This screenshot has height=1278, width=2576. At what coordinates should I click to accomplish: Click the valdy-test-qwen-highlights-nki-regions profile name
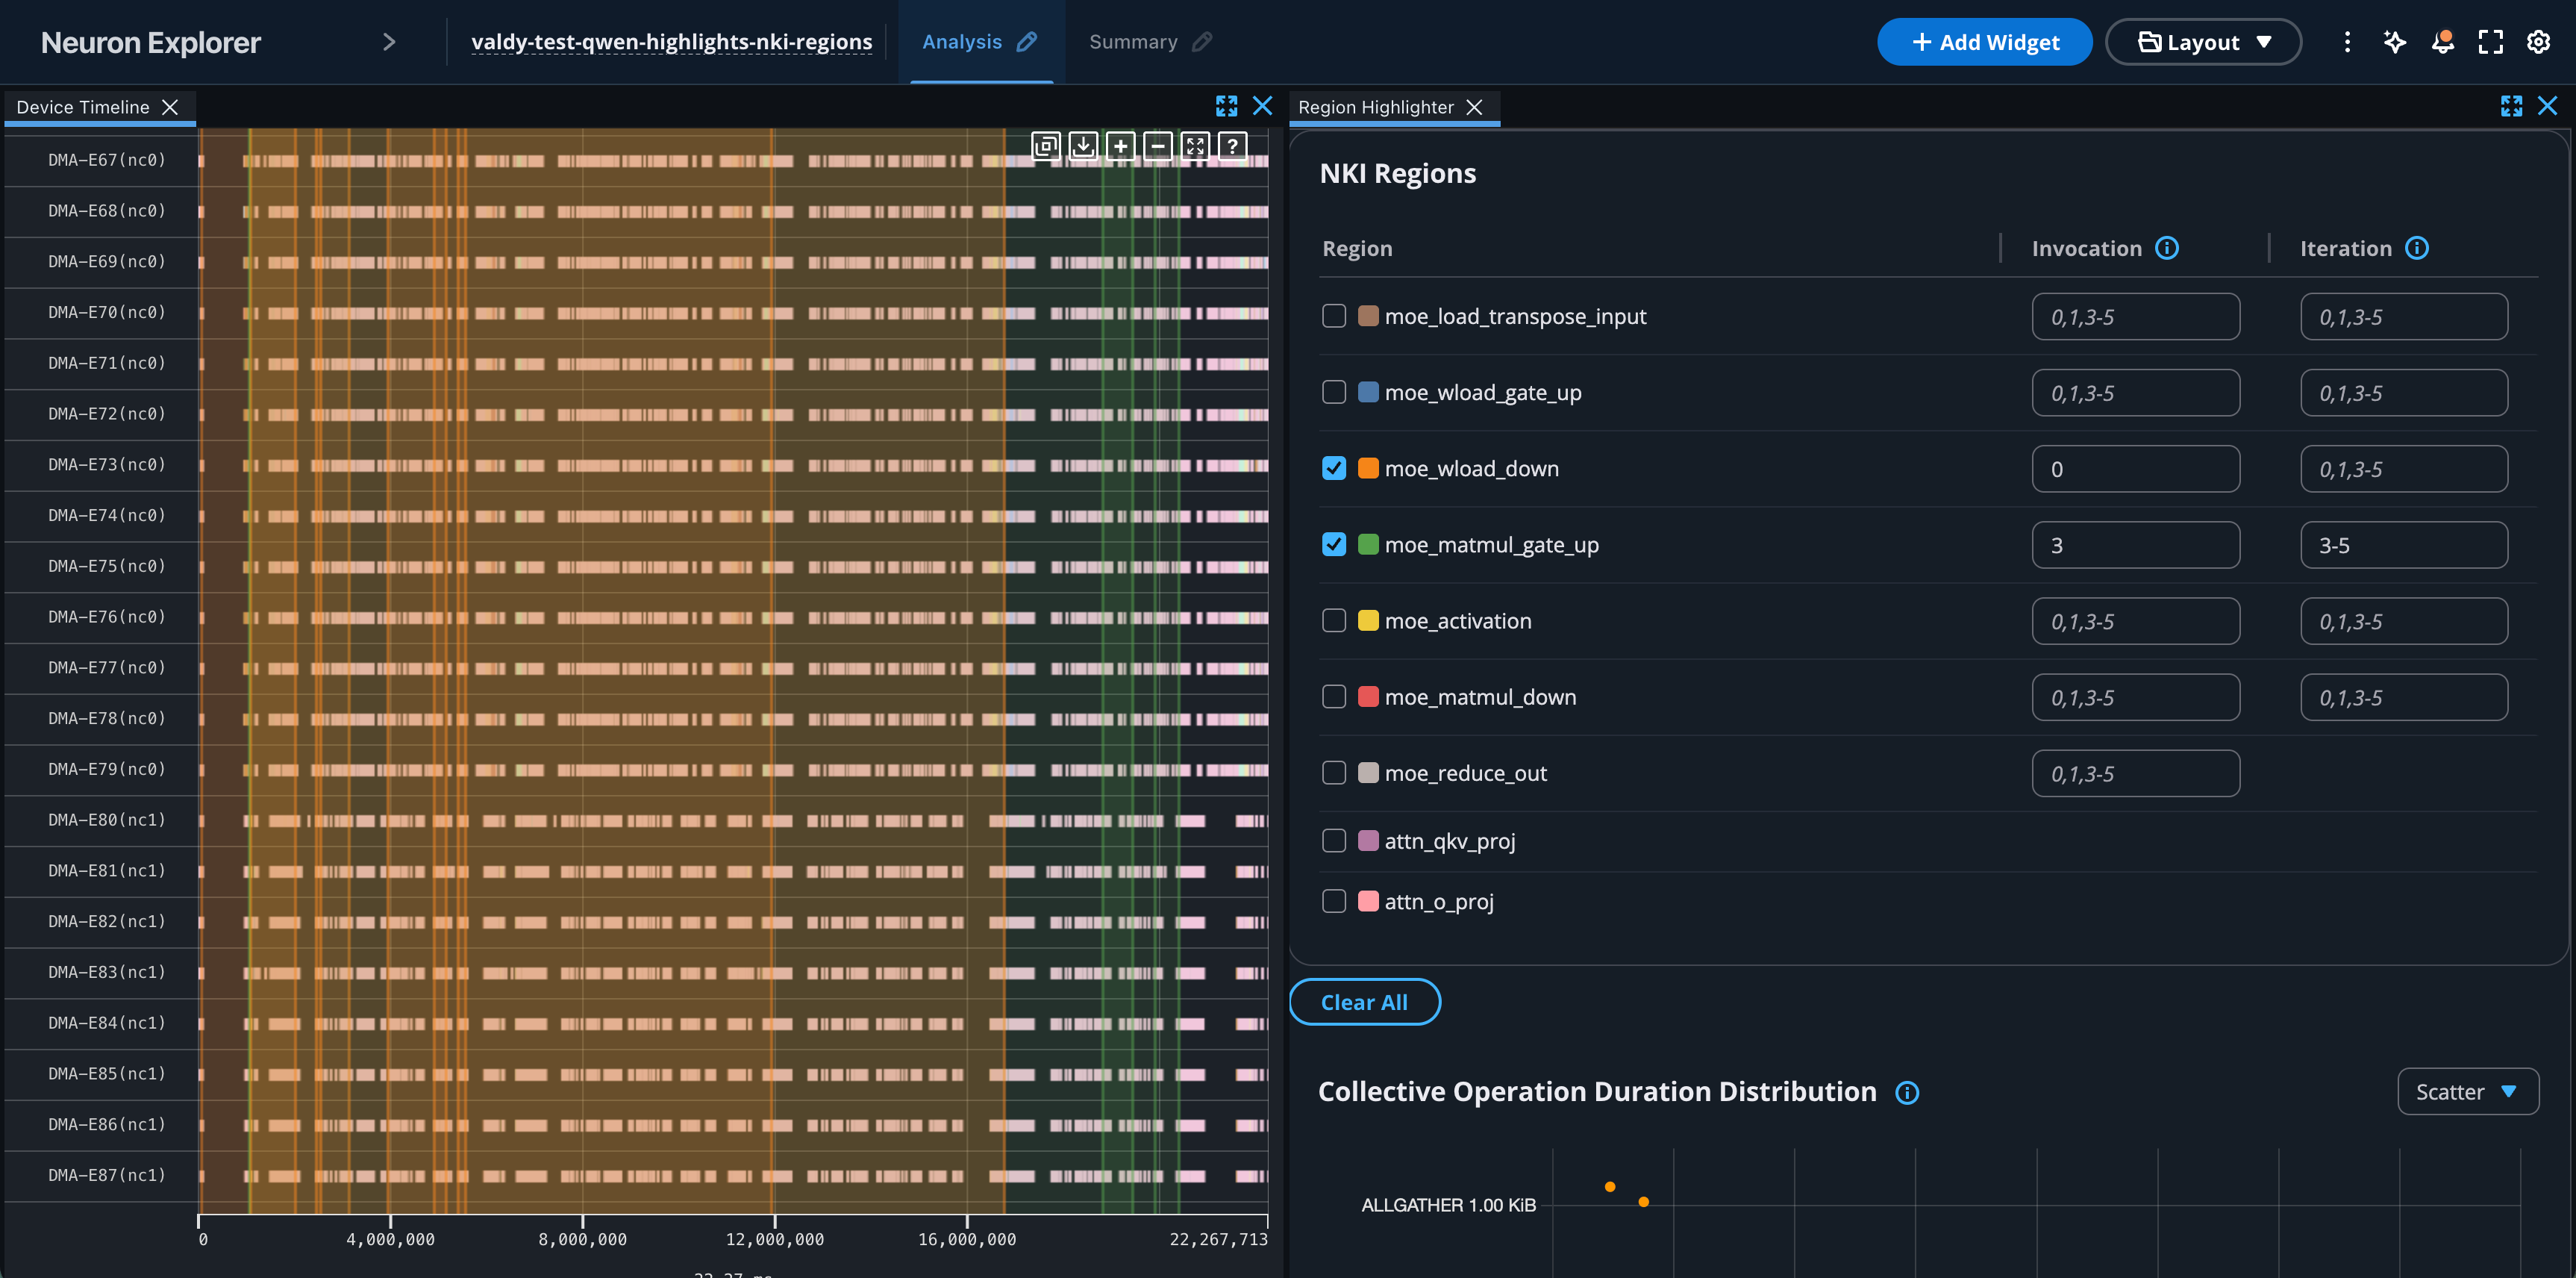coord(672,42)
